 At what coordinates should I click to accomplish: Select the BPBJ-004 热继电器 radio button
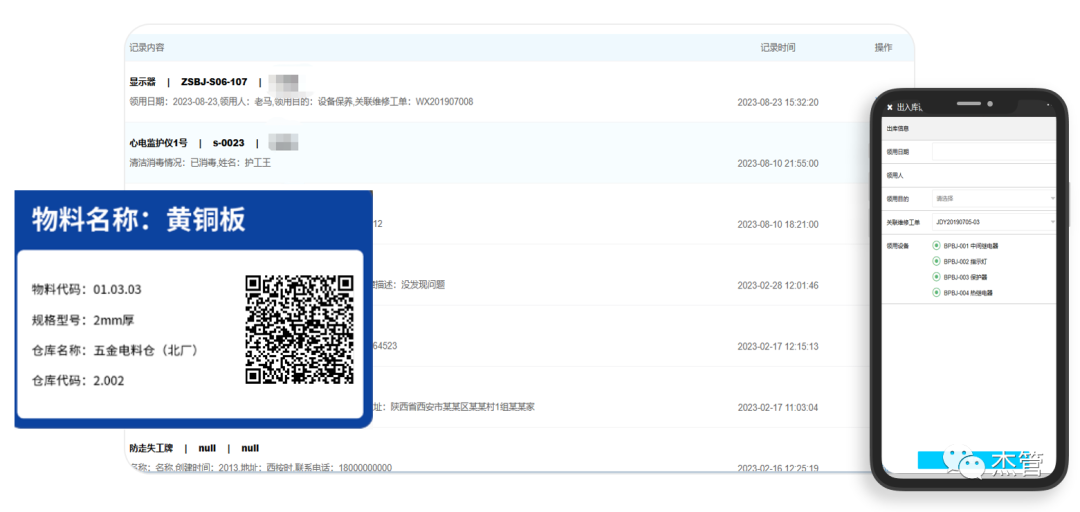[936, 293]
